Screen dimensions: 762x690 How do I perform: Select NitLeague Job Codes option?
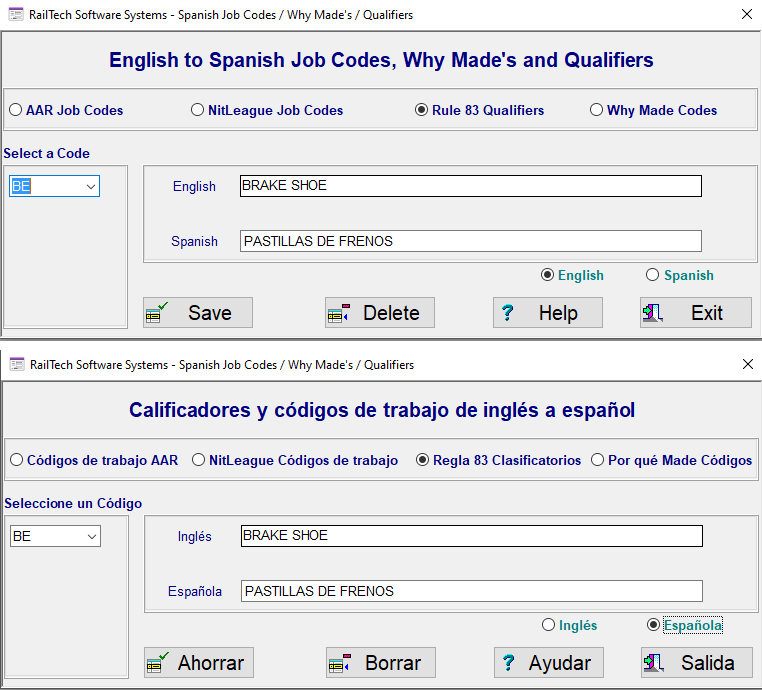267,110
